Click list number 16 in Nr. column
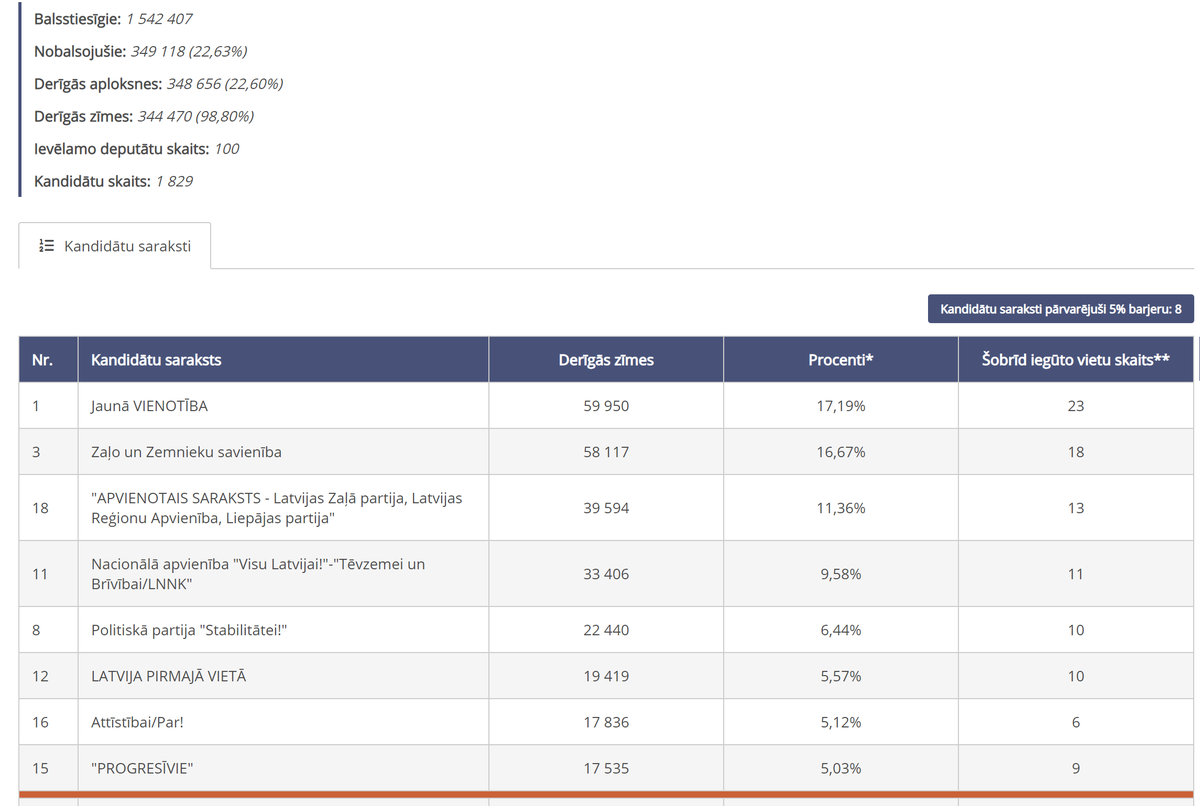The width and height of the screenshot is (1200, 806). (40, 722)
